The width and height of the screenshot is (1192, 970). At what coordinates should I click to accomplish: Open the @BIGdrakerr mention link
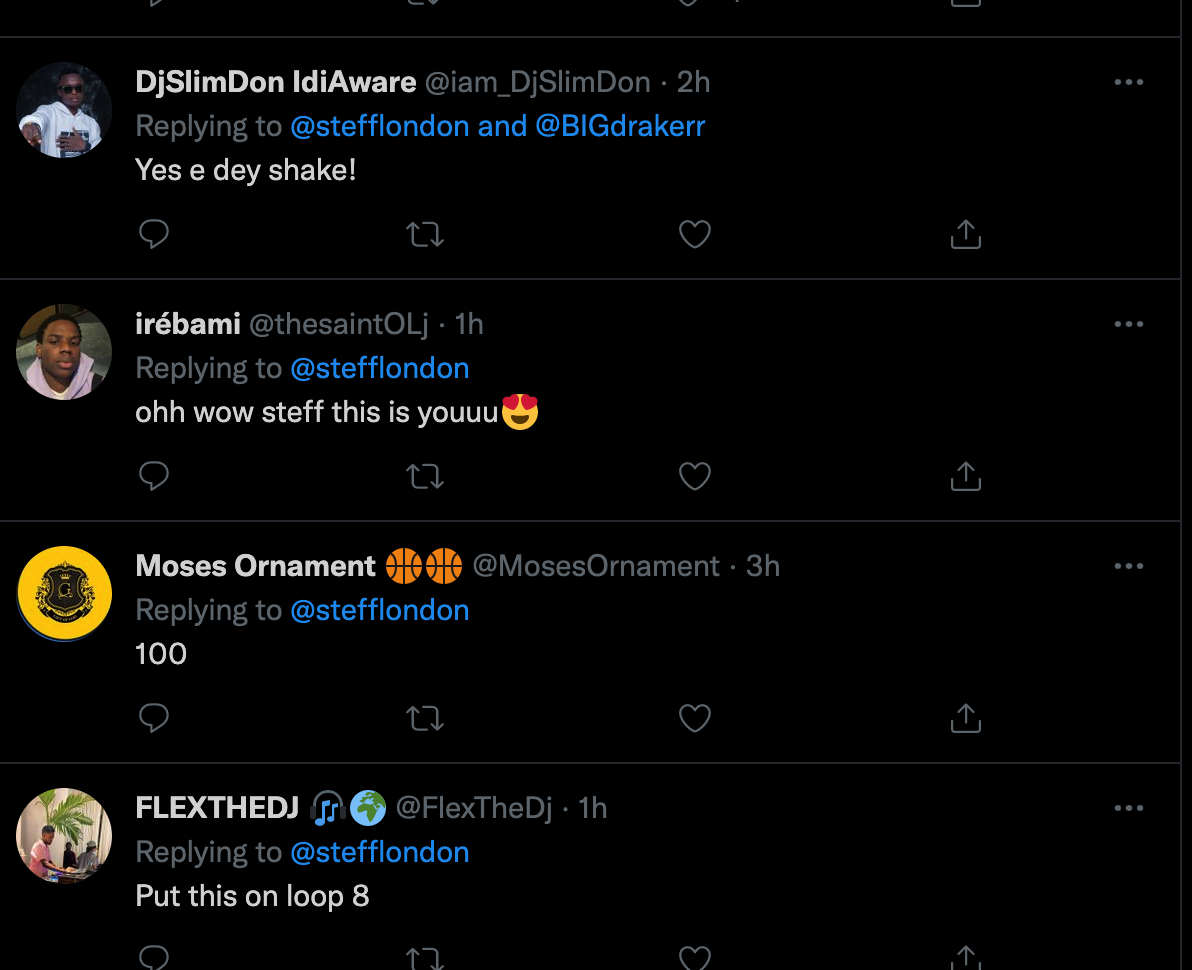pos(620,126)
